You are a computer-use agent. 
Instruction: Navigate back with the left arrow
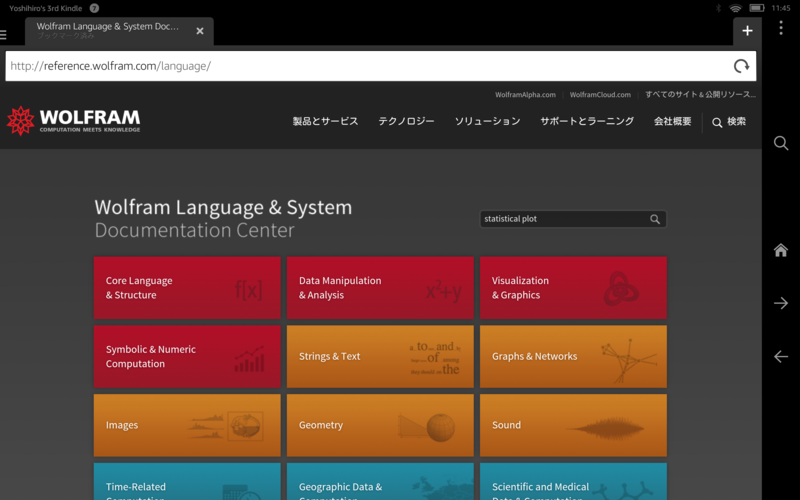pos(781,356)
